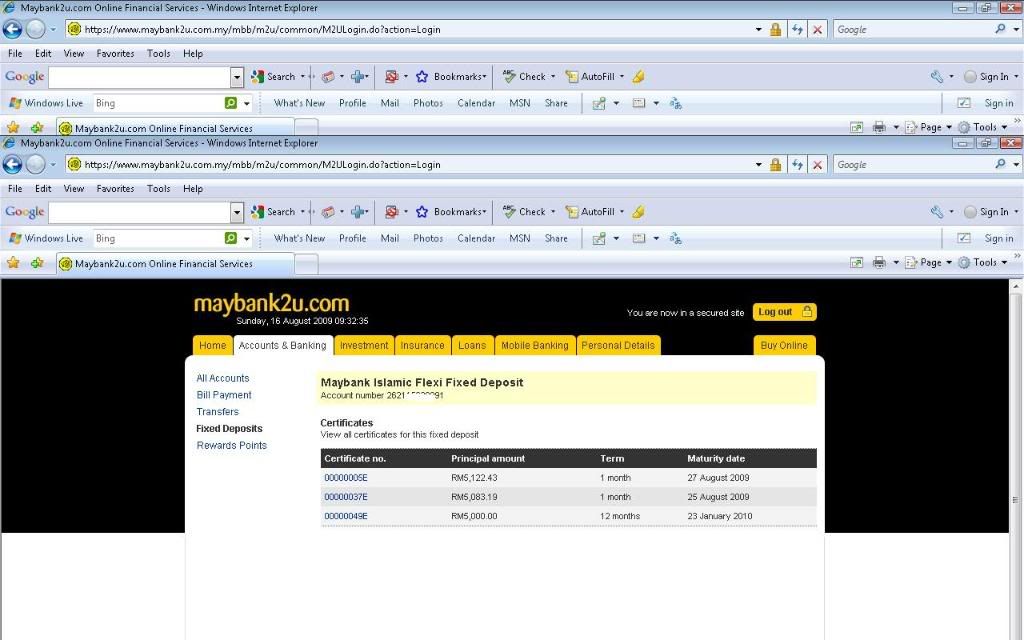This screenshot has height=640, width=1024.
Task: Expand the search provider dropdown in front window
Action: pos(1016,165)
